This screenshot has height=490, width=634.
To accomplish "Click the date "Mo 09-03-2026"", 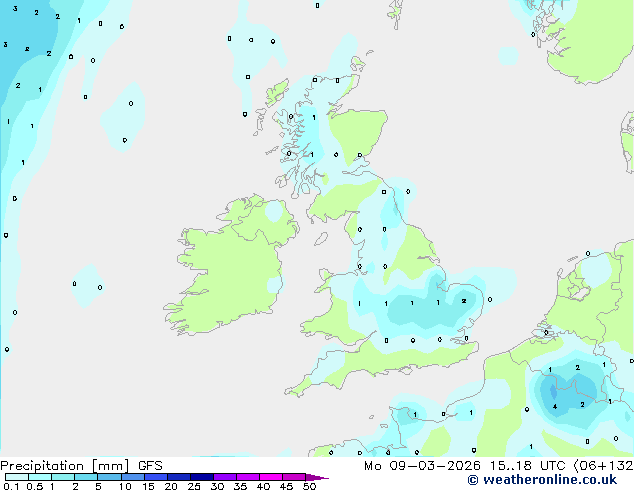I will tap(422, 466).
